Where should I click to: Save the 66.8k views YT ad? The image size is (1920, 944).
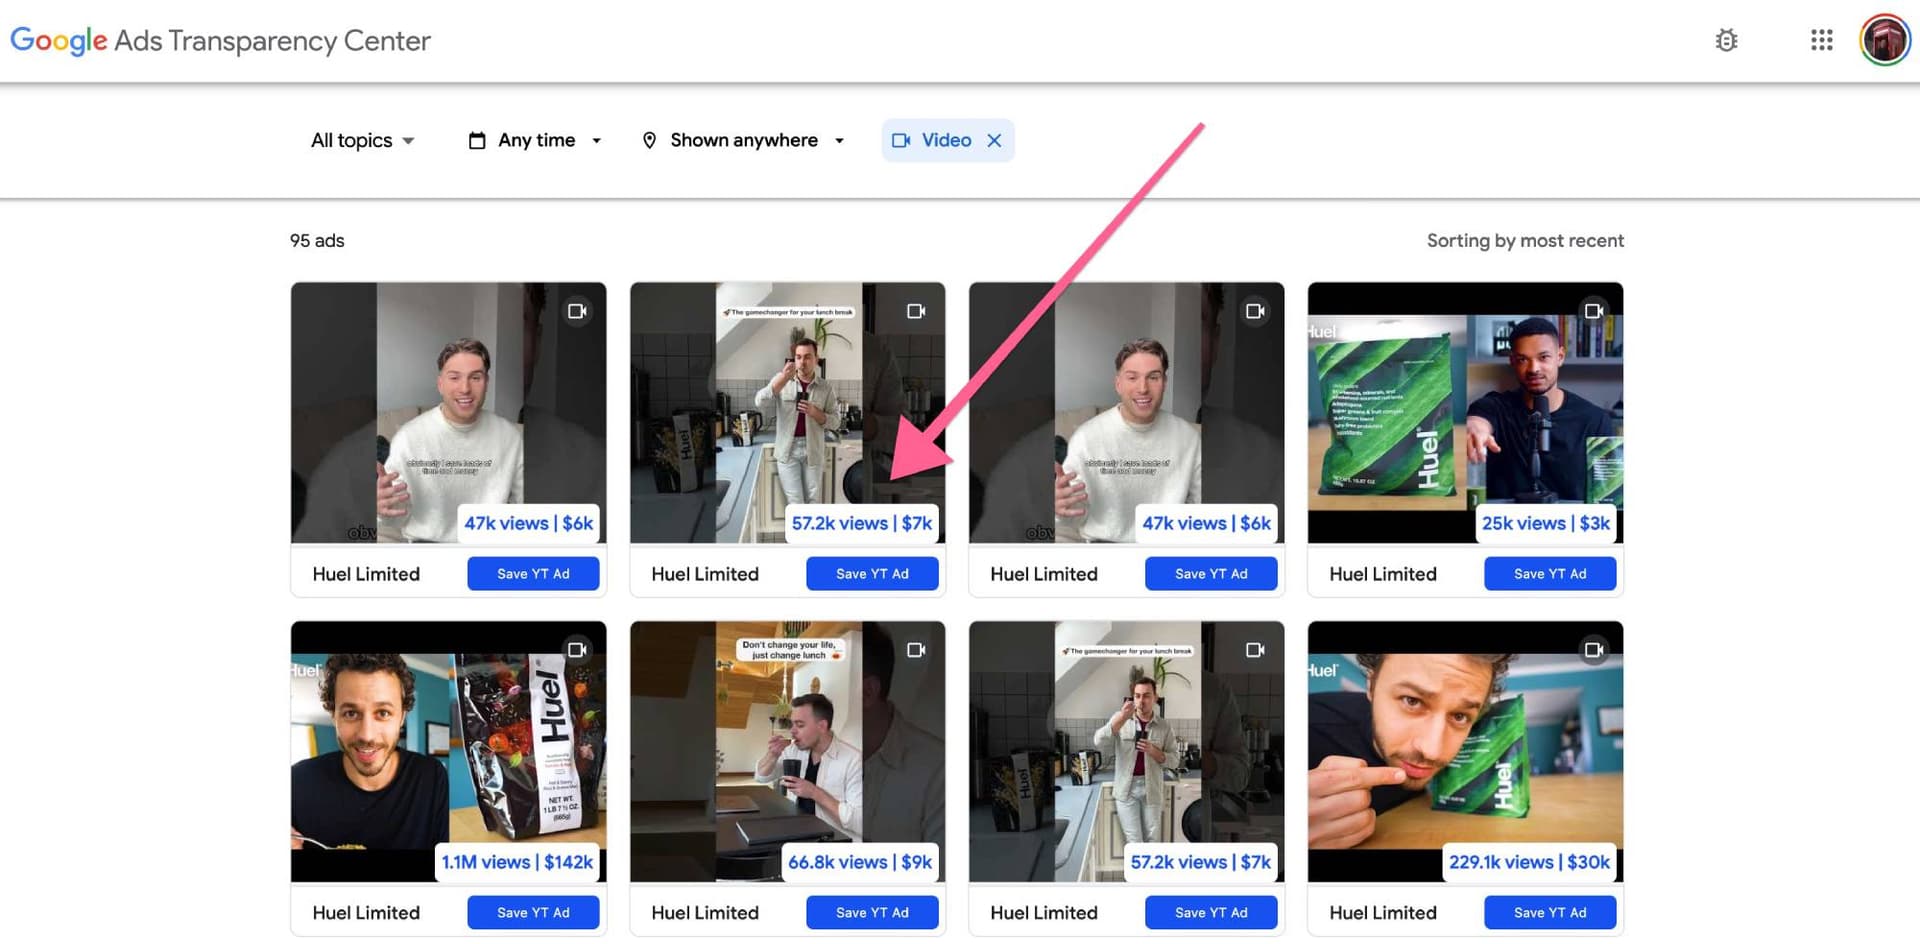coord(872,913)
